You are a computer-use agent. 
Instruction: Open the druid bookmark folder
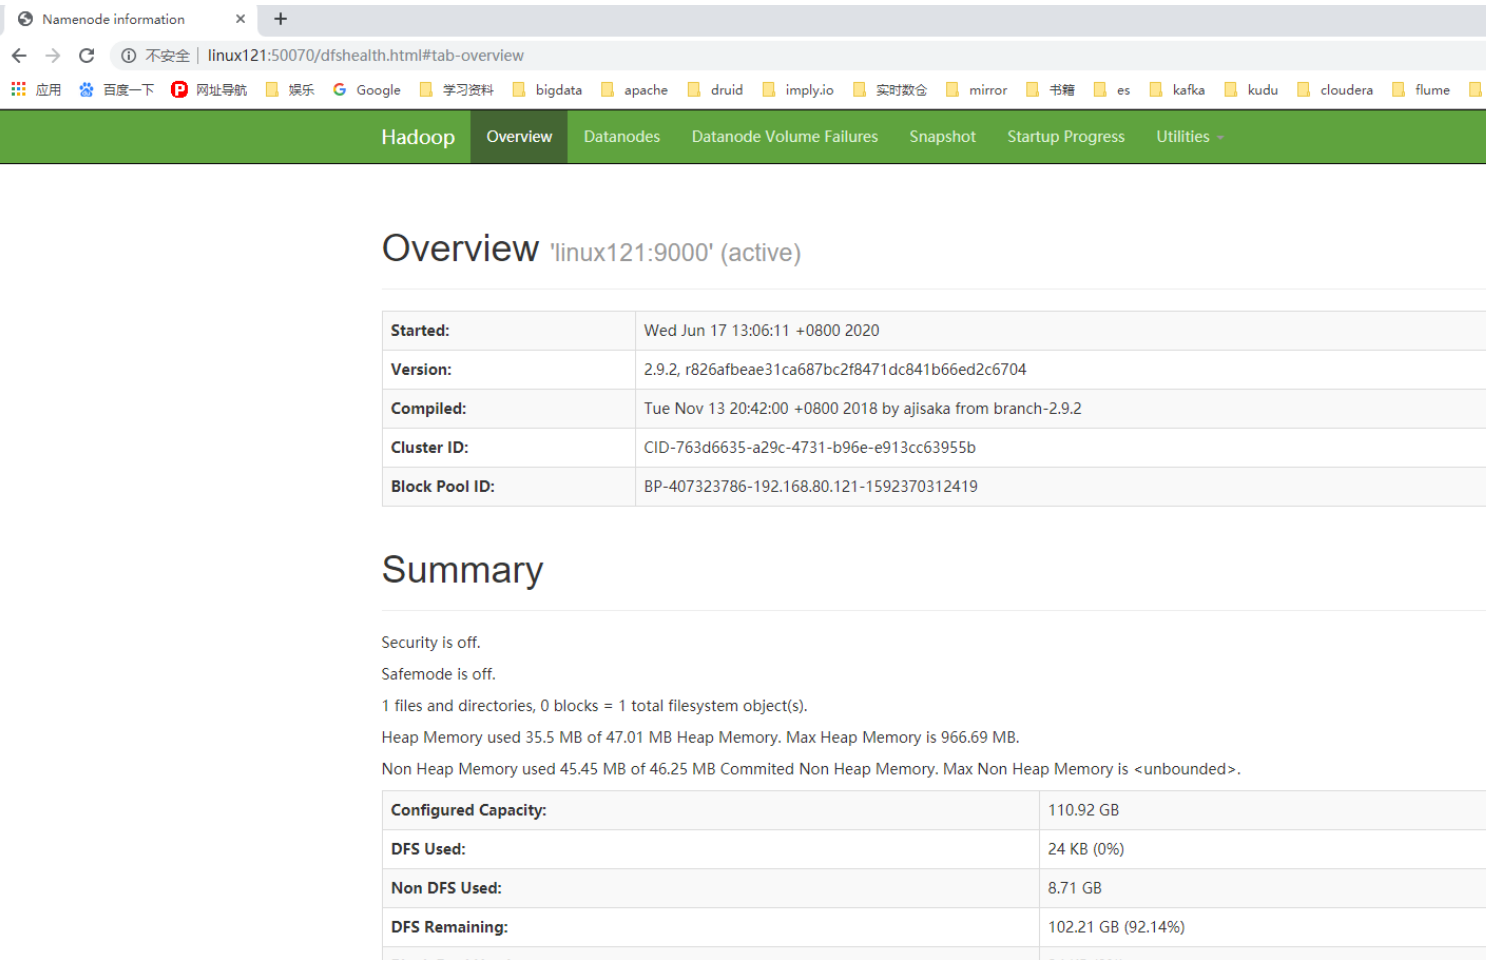pos(715,89)
